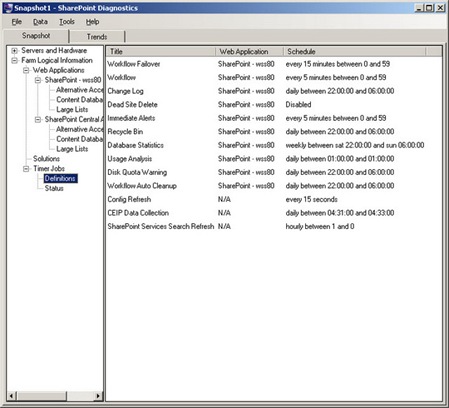Screen dimensions: 449x408
Task: Click the tree scrollbar left arrow
Action: coord(12,396)
